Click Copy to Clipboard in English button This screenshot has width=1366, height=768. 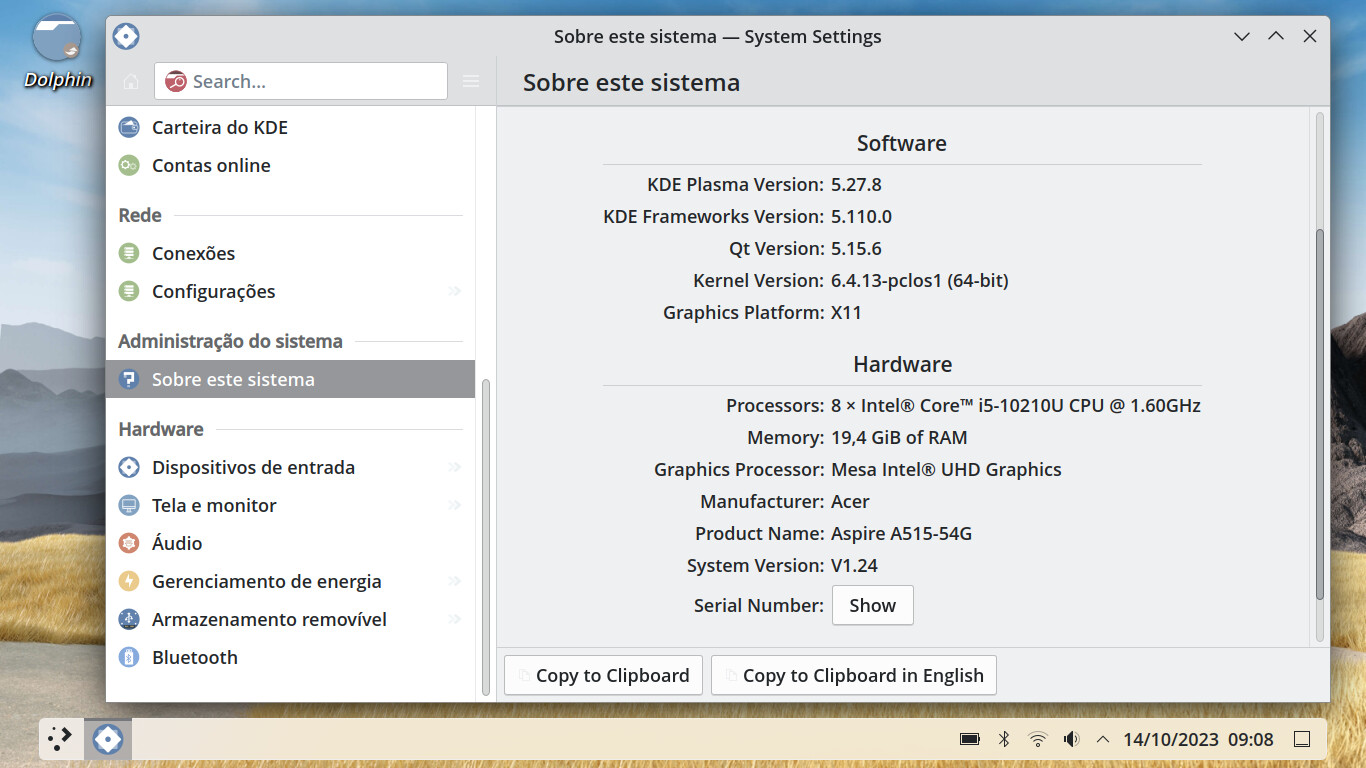[x=853, y=676]
